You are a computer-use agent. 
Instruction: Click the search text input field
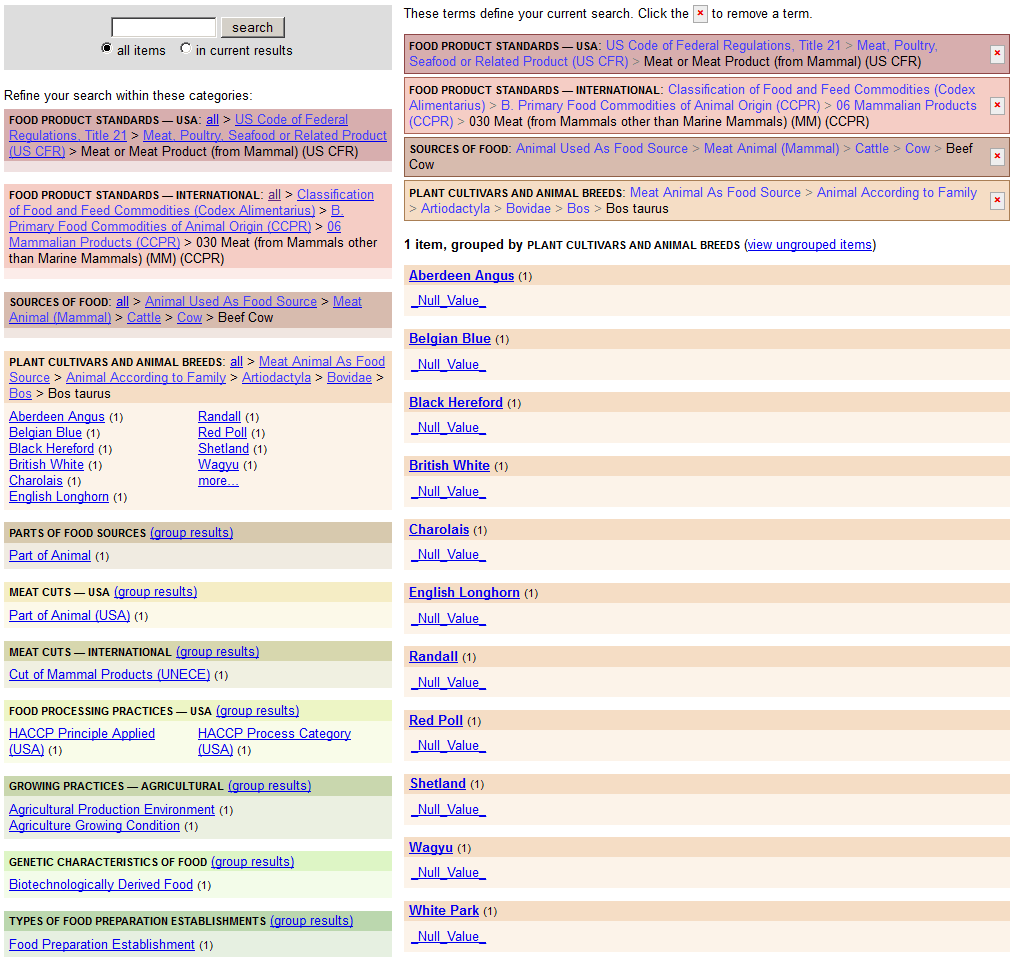click(163, 27)
